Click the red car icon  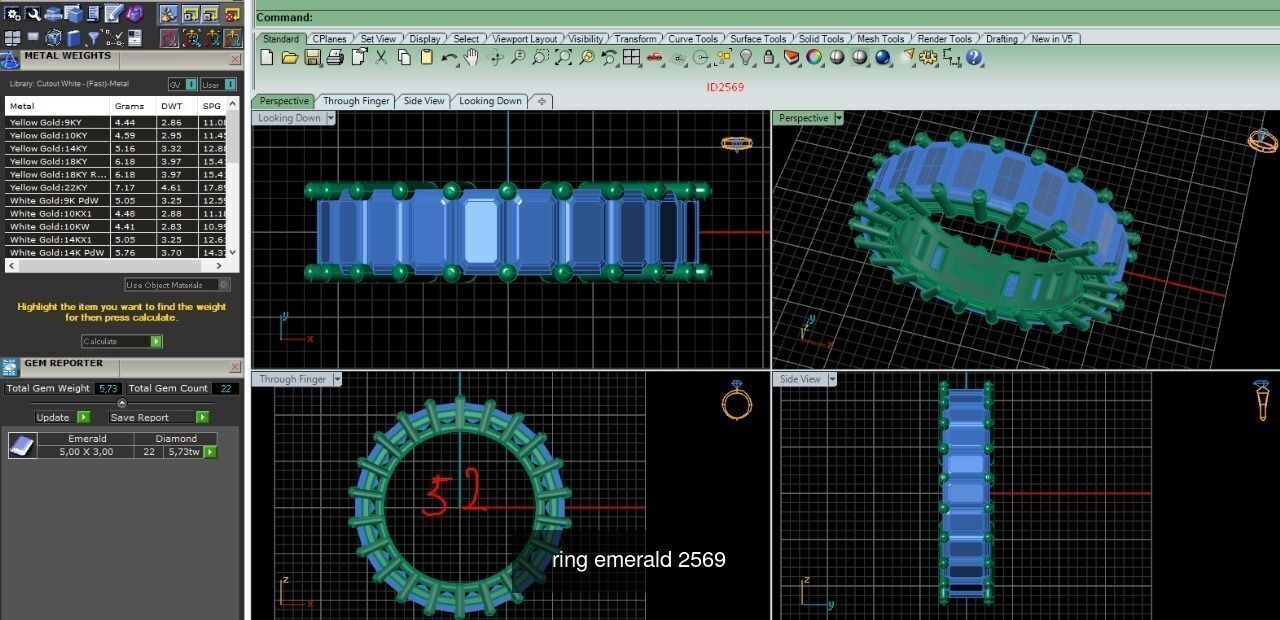655,58
